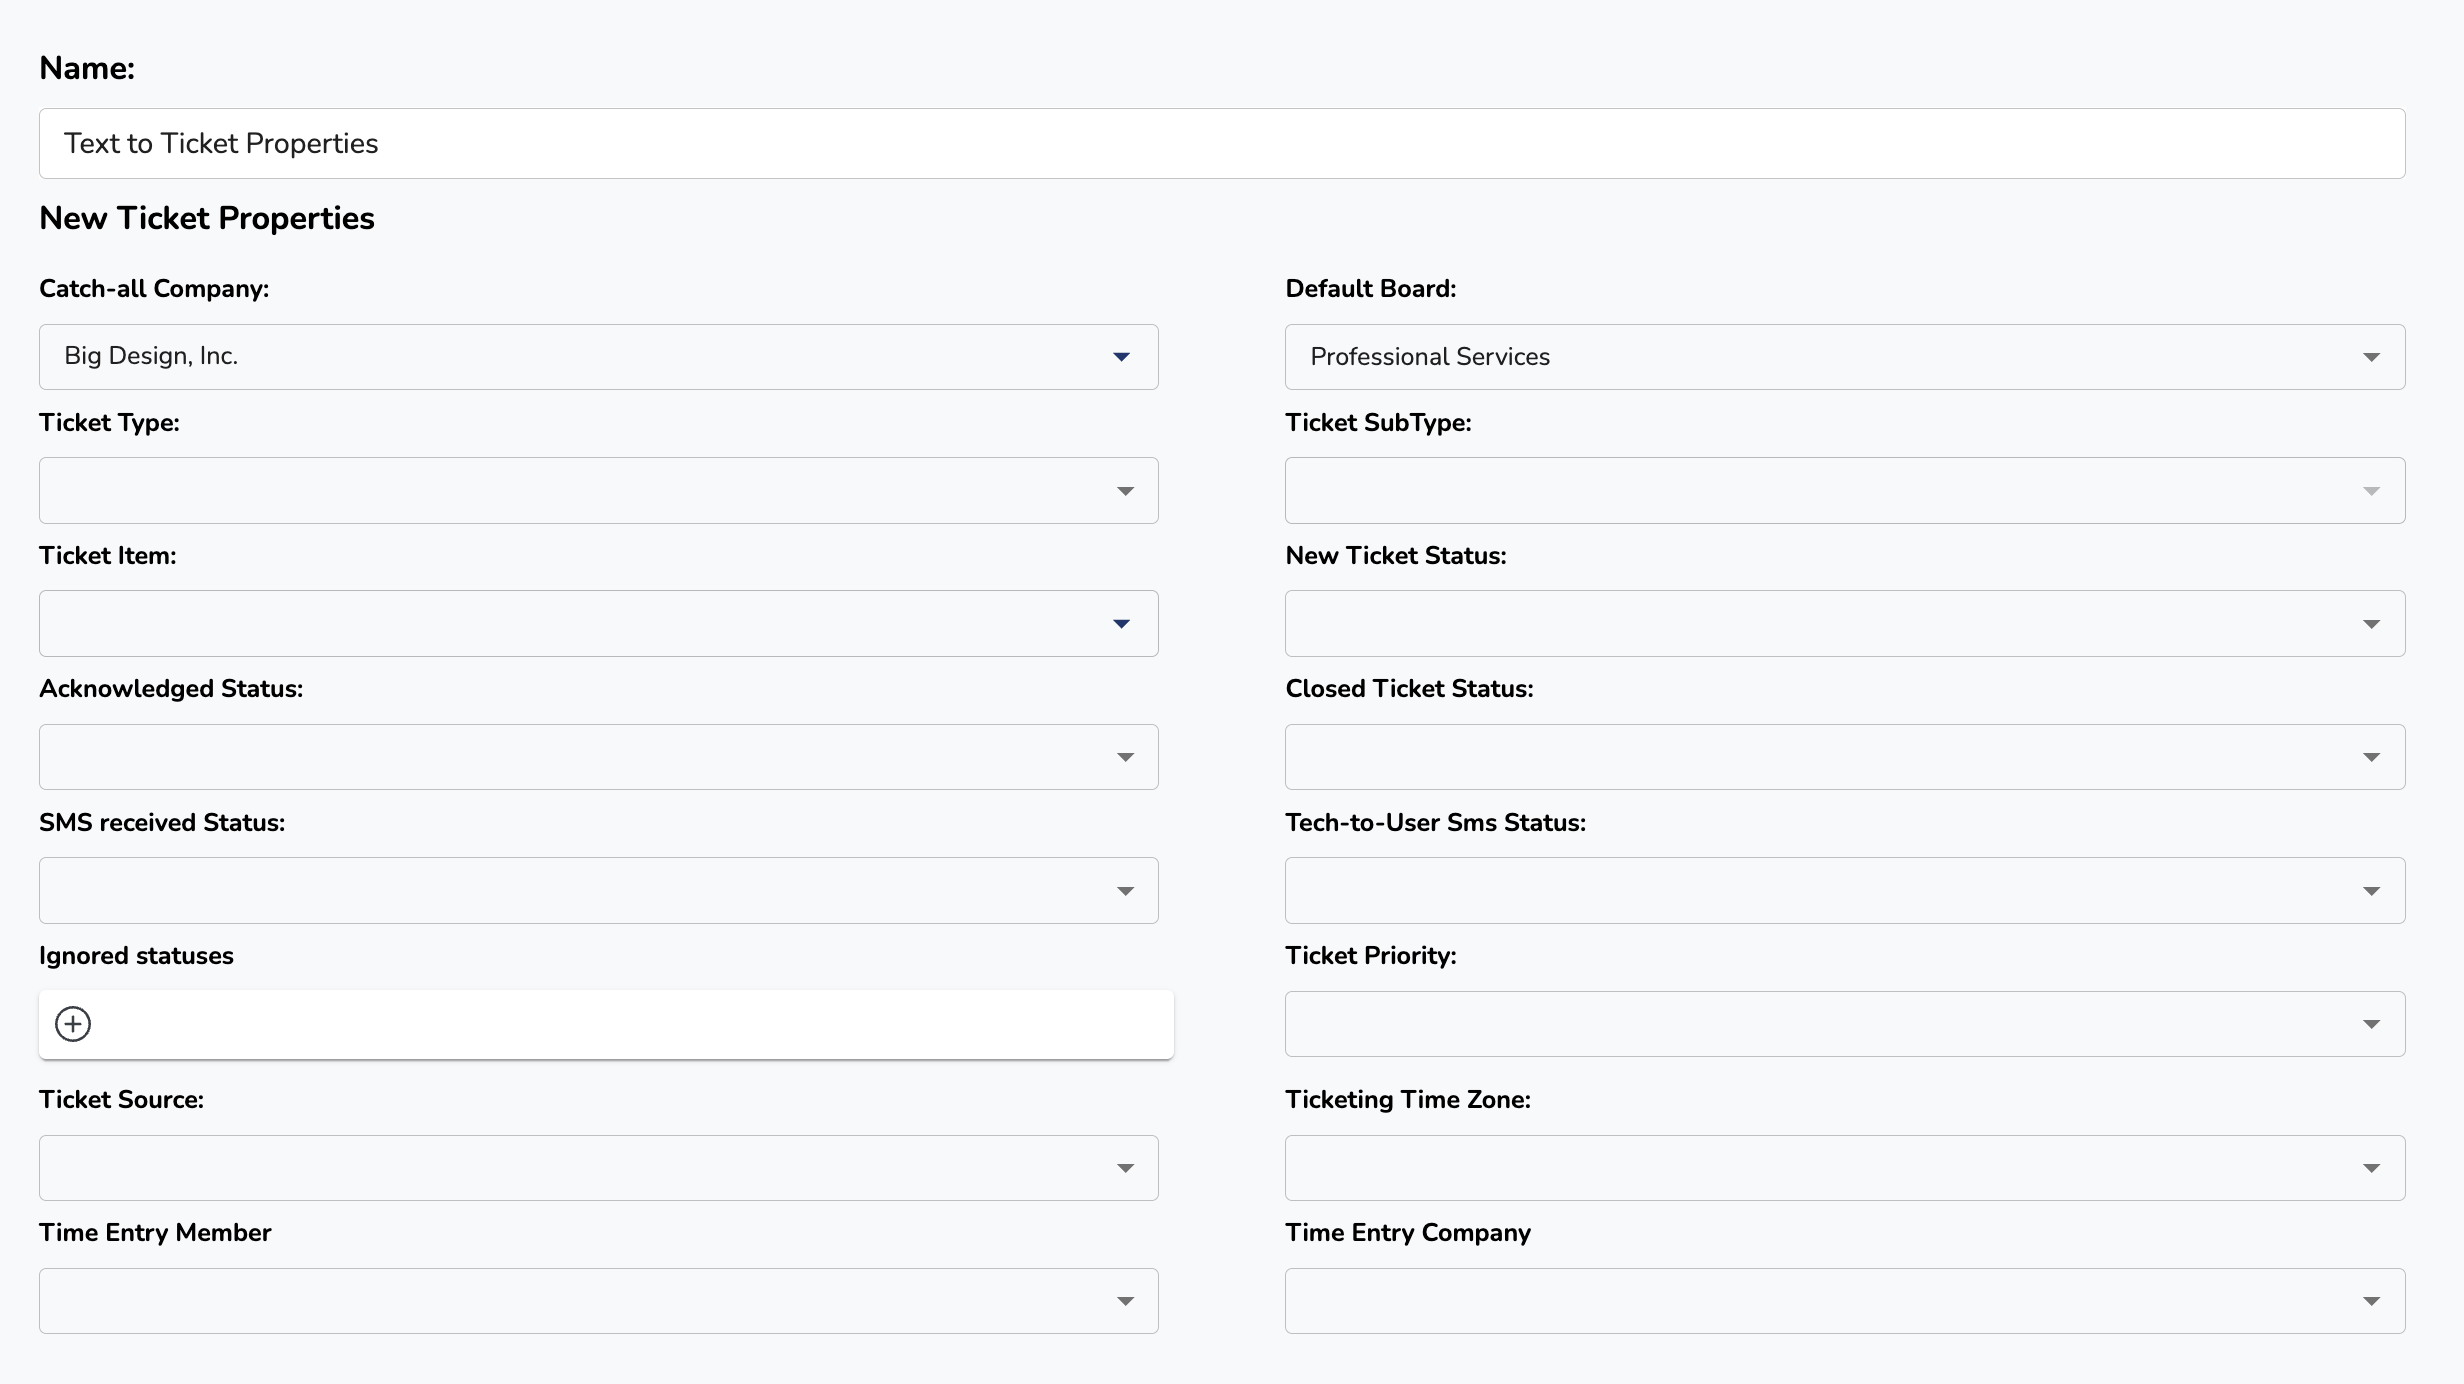This screenshot has height=1384, width=2464.
Task: Click the Name text input field
Action: [x=1221, y=144]
